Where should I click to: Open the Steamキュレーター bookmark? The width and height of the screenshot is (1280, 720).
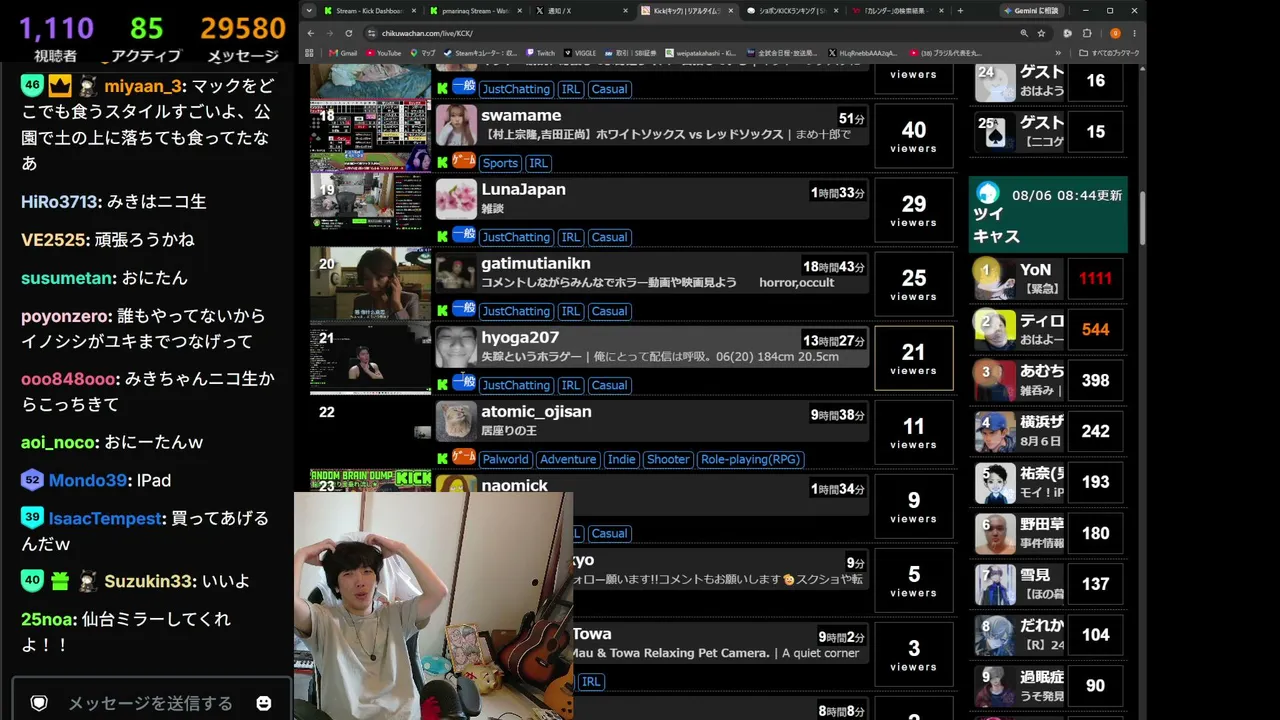point(480,53)
